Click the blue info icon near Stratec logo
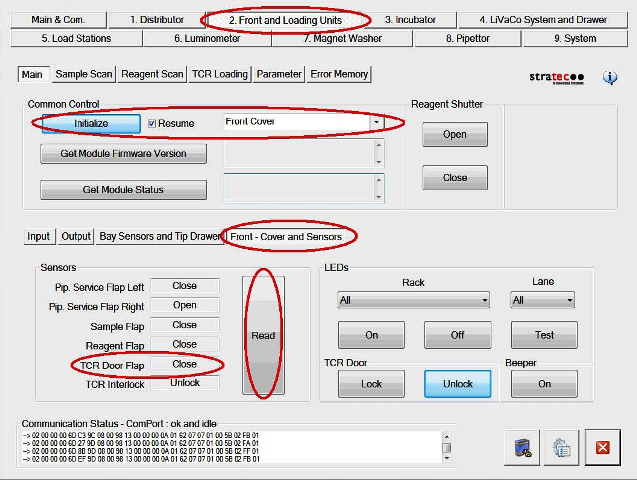This screenshot has width=637, height=480. [x=609, y=77]
